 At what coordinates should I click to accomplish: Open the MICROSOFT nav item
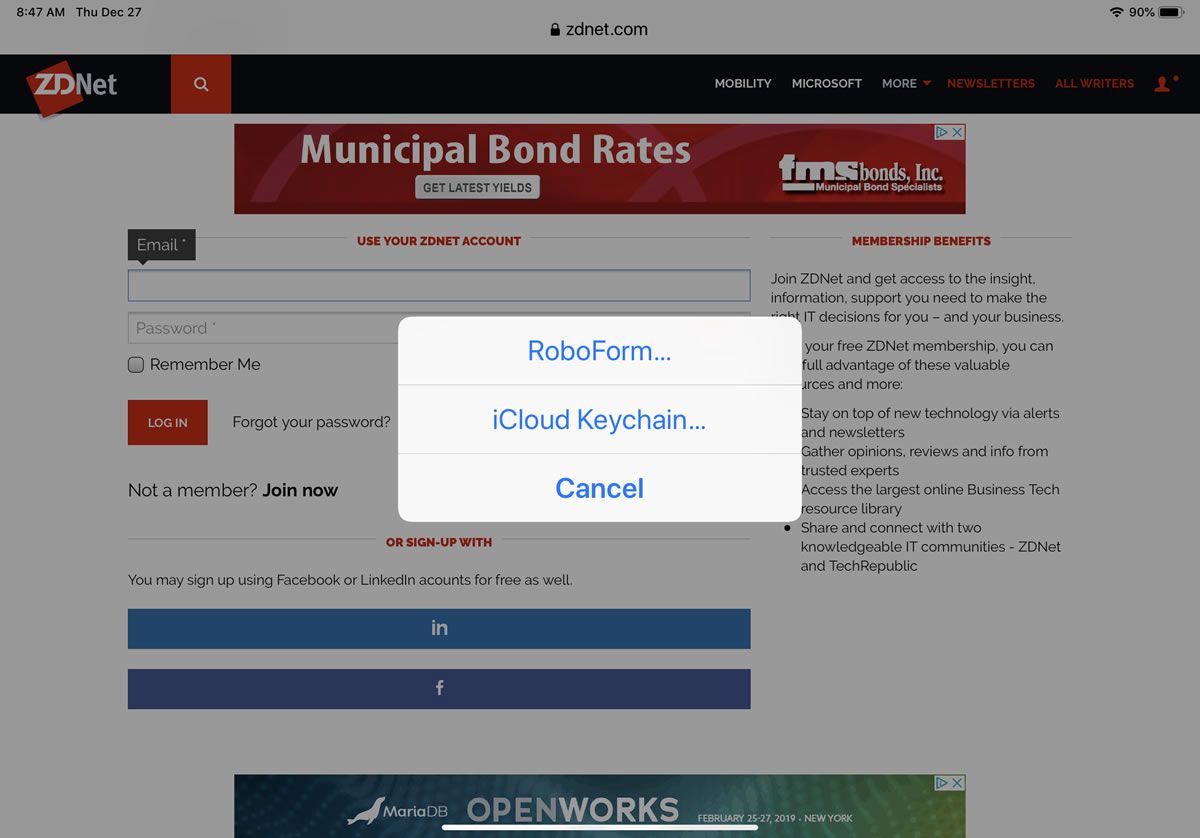(x=827, y=84)
